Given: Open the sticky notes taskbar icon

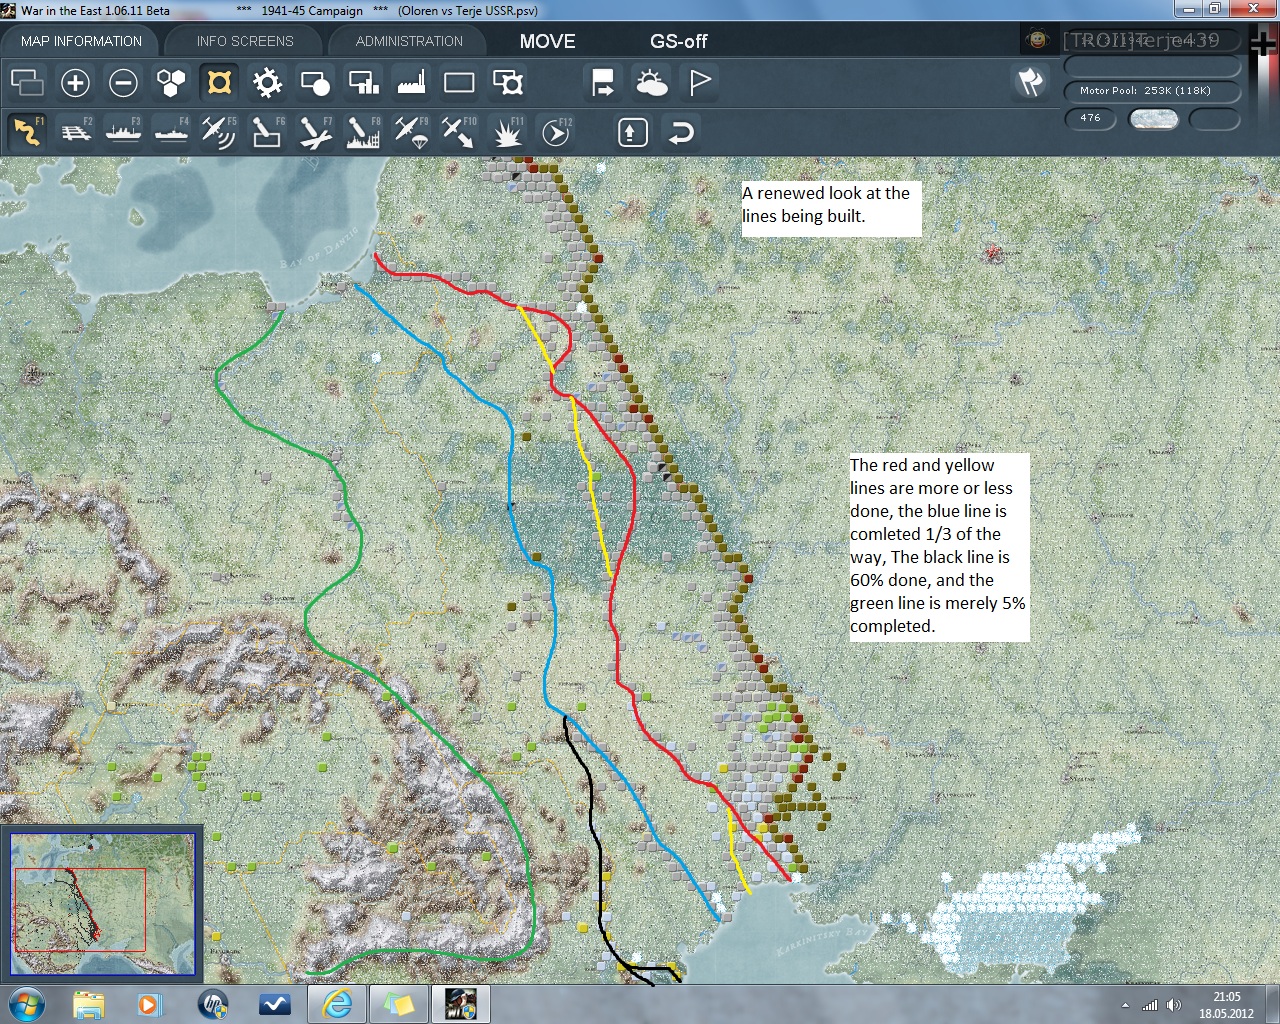Looking at the screenshot, I should click(x=399, y=1004).
